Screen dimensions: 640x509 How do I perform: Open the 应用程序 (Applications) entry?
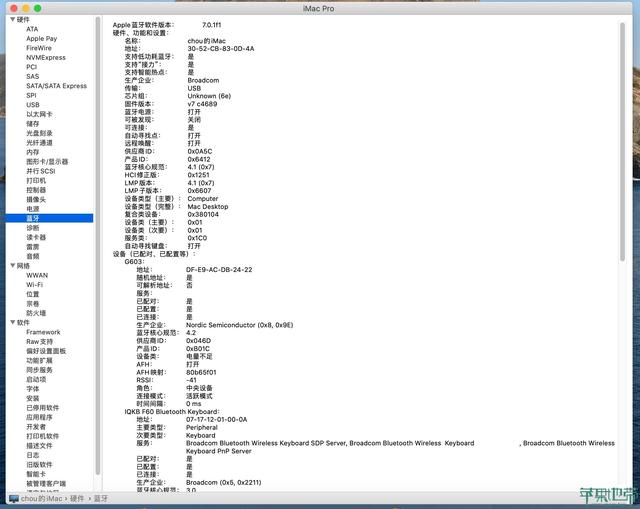[x=39, y=417]
